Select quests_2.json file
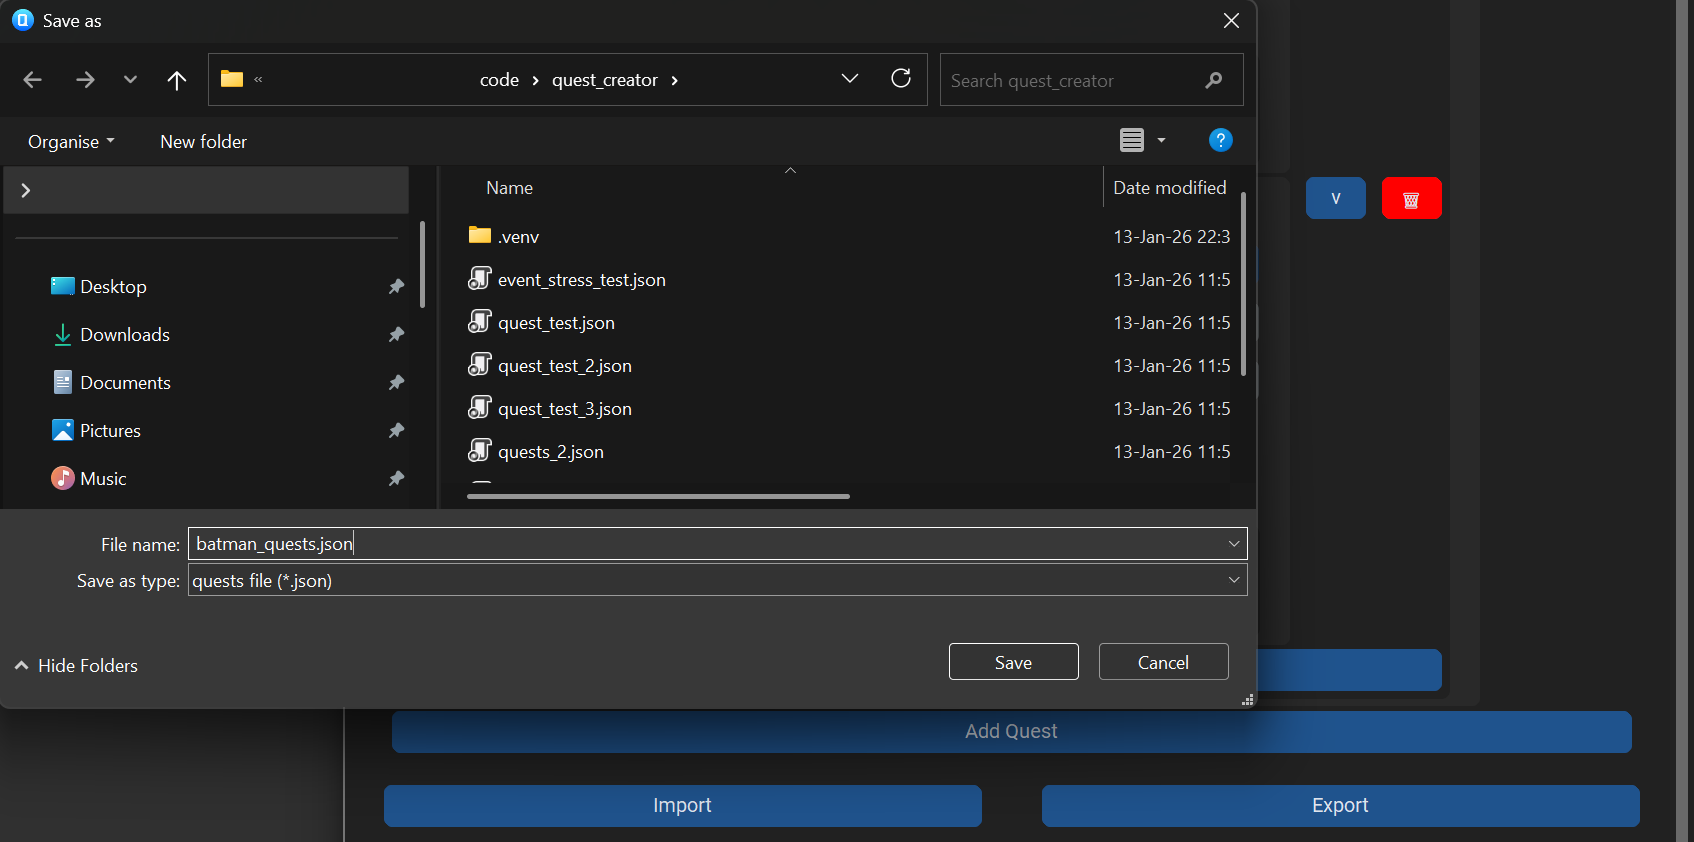Image resolution: width=1694 pixels, height=842 pixels. tap(550, 452)
